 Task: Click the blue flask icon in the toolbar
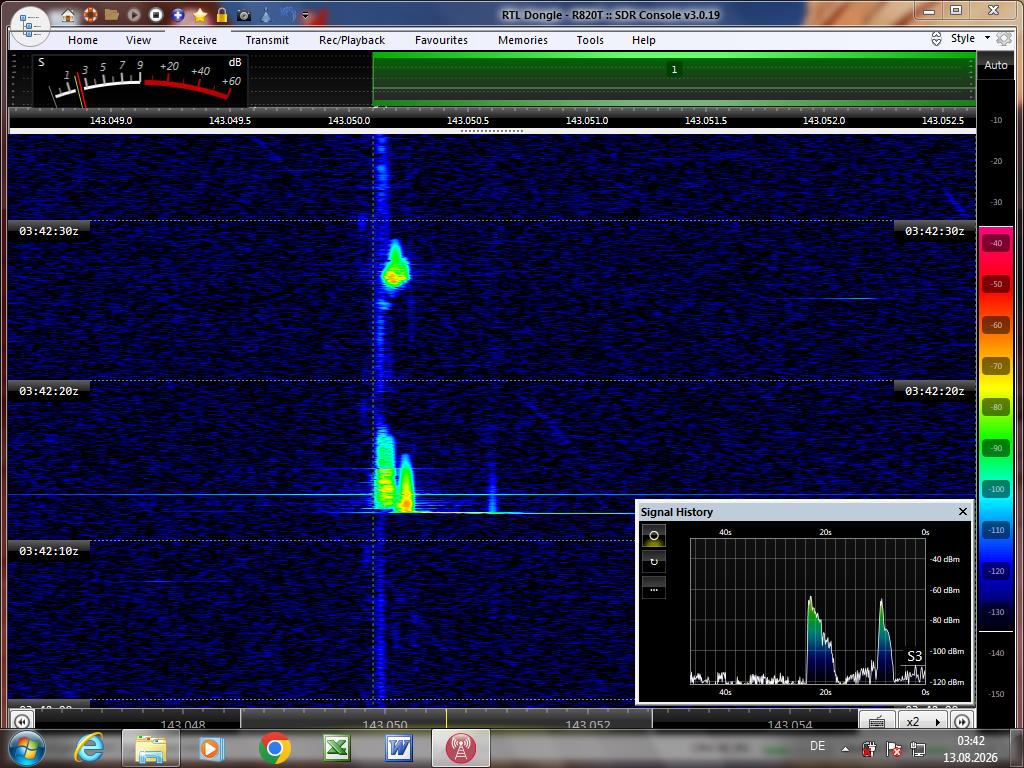coord(266,14)
